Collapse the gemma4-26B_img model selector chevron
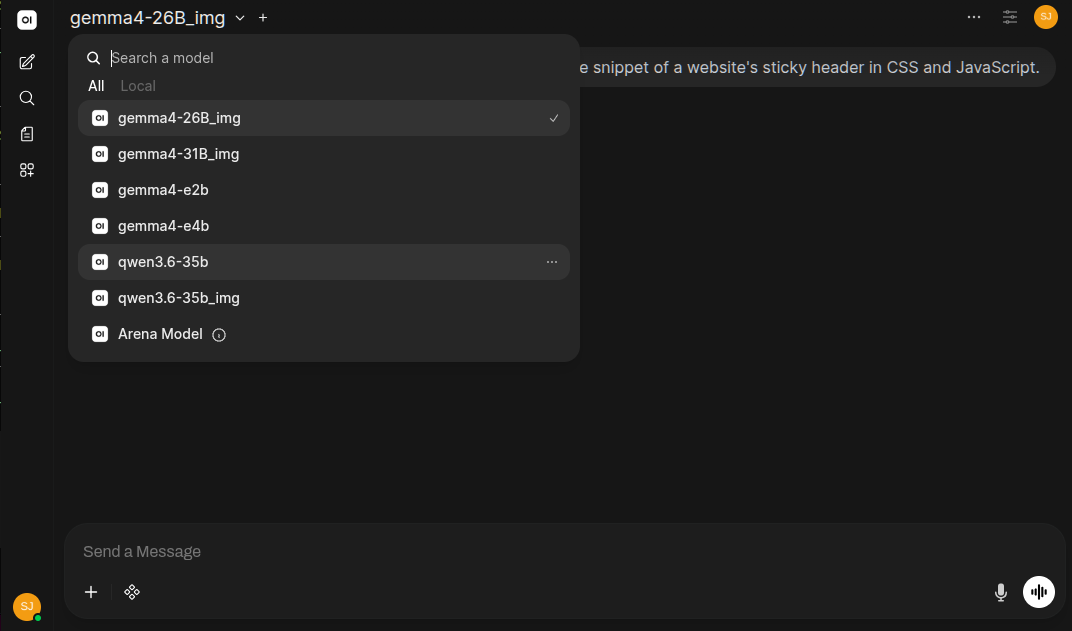Image resolution: width=1072 pixels, height=631 pixels. (x=240, y=18)
